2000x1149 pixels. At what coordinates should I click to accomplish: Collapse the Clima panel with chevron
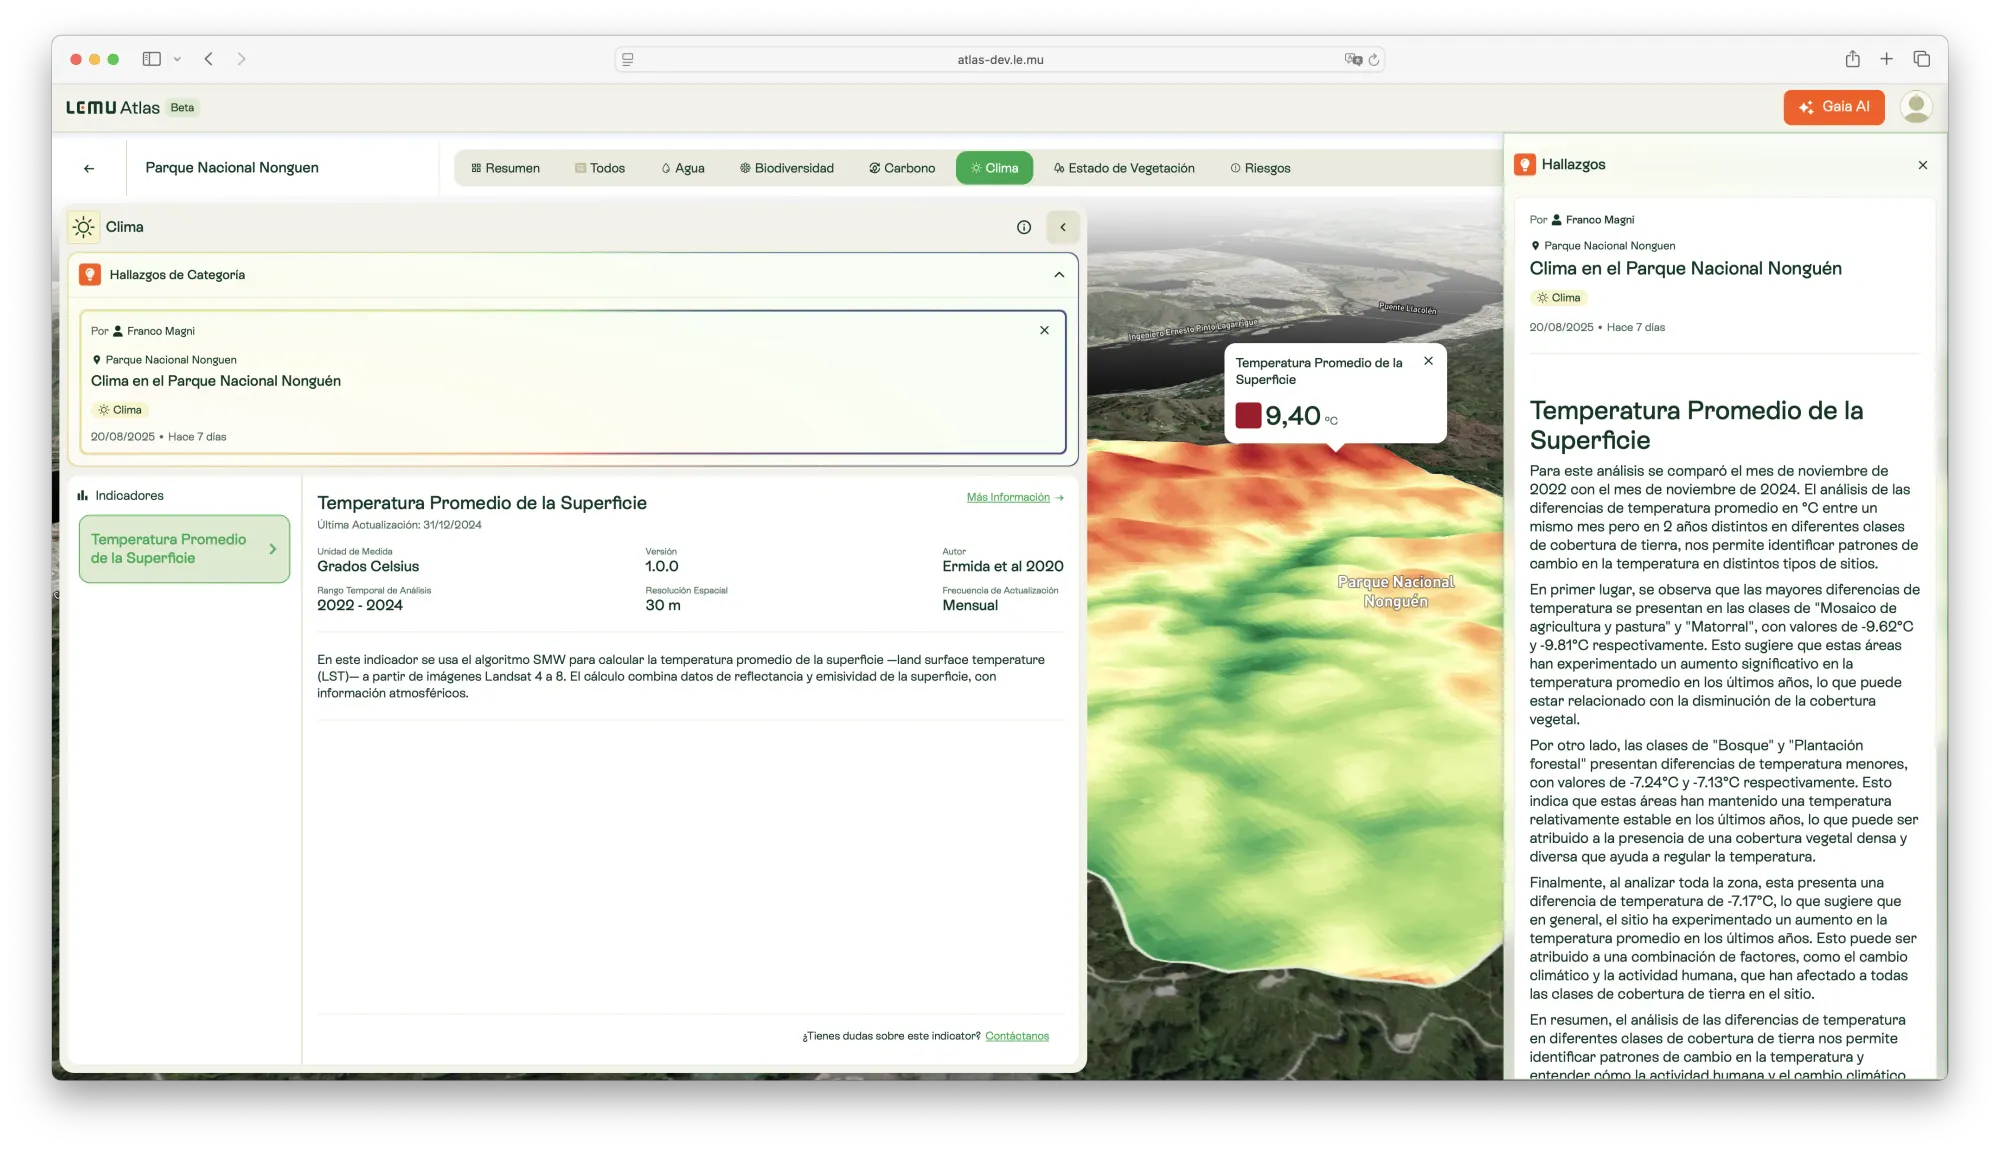[x=1062, y=227]
